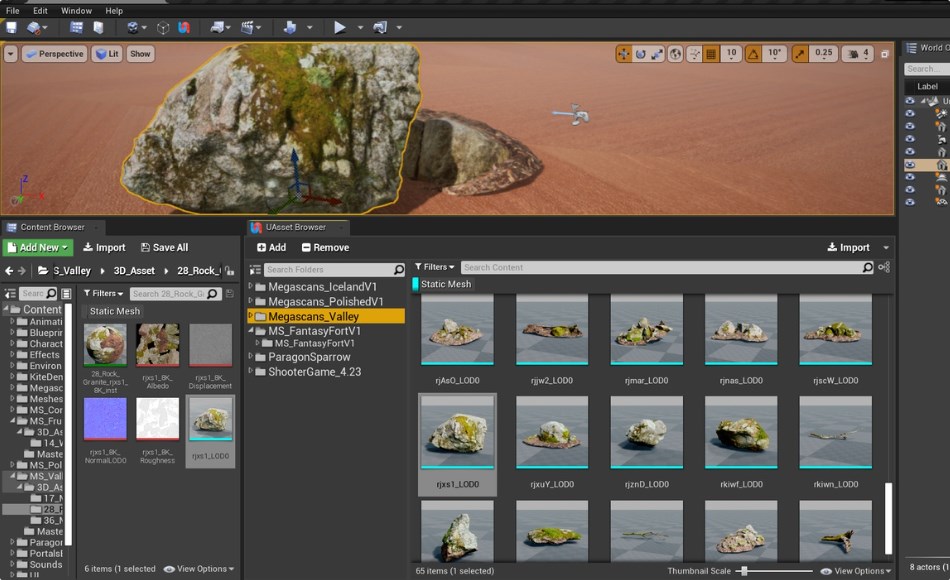Open the Perspective viewport dropdown
The width and height of the screenshot is (950, 580).
54,53
